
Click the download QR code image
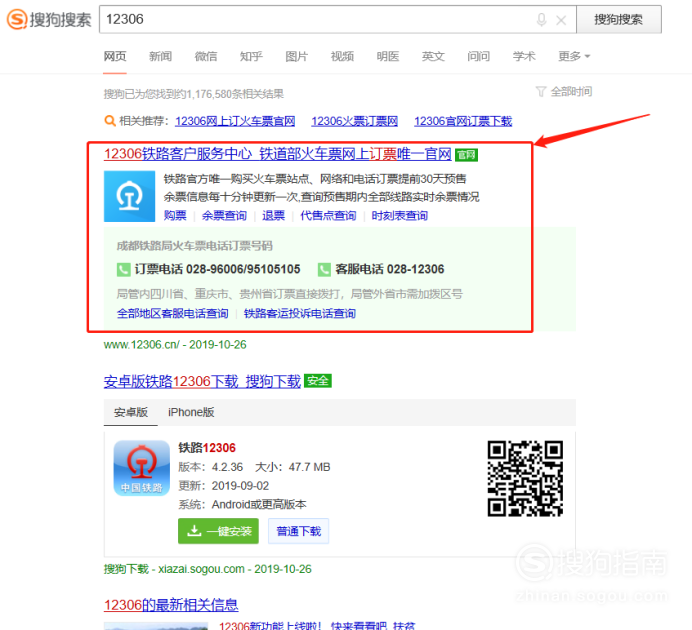pos(525,478)
